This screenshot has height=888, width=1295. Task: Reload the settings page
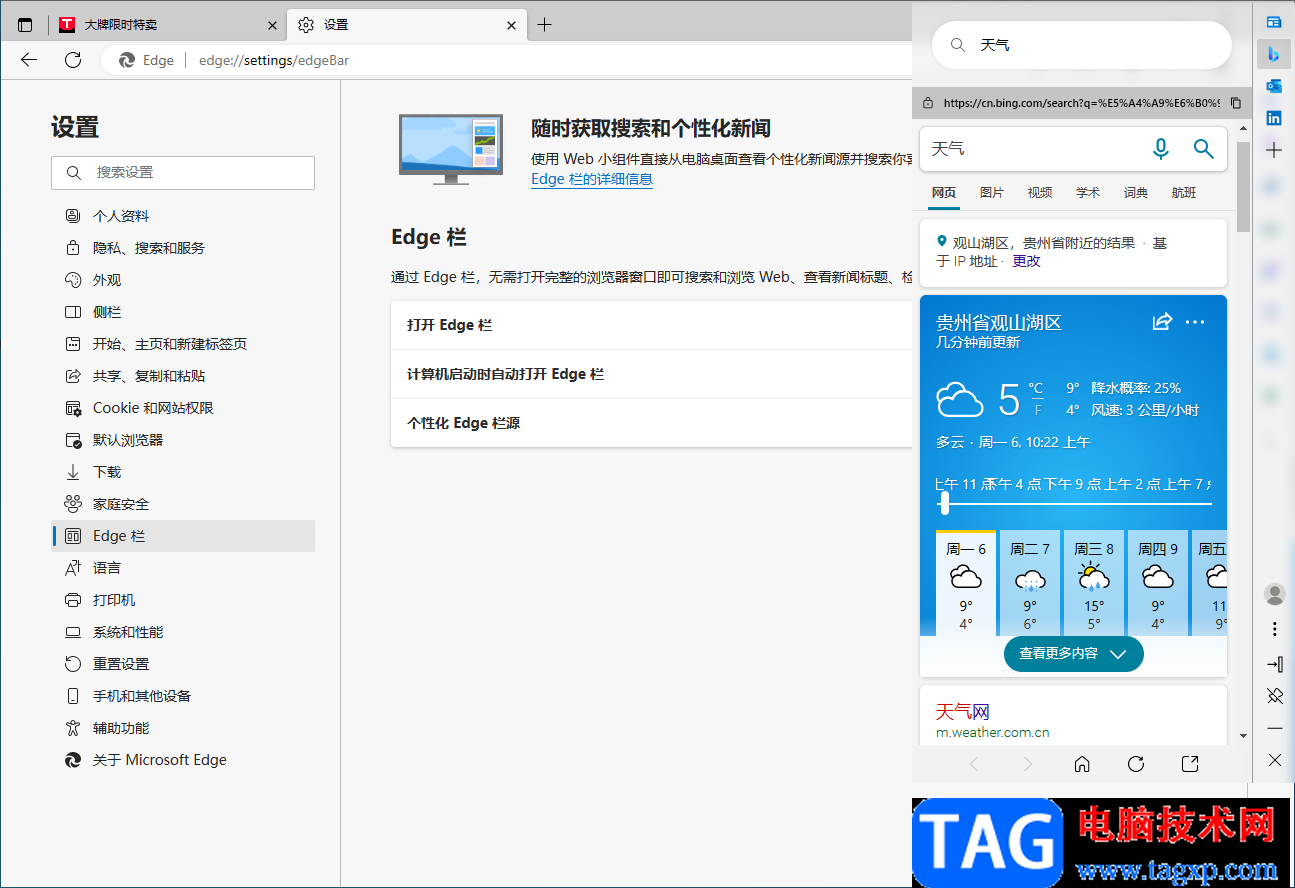[x=73, y=60]
